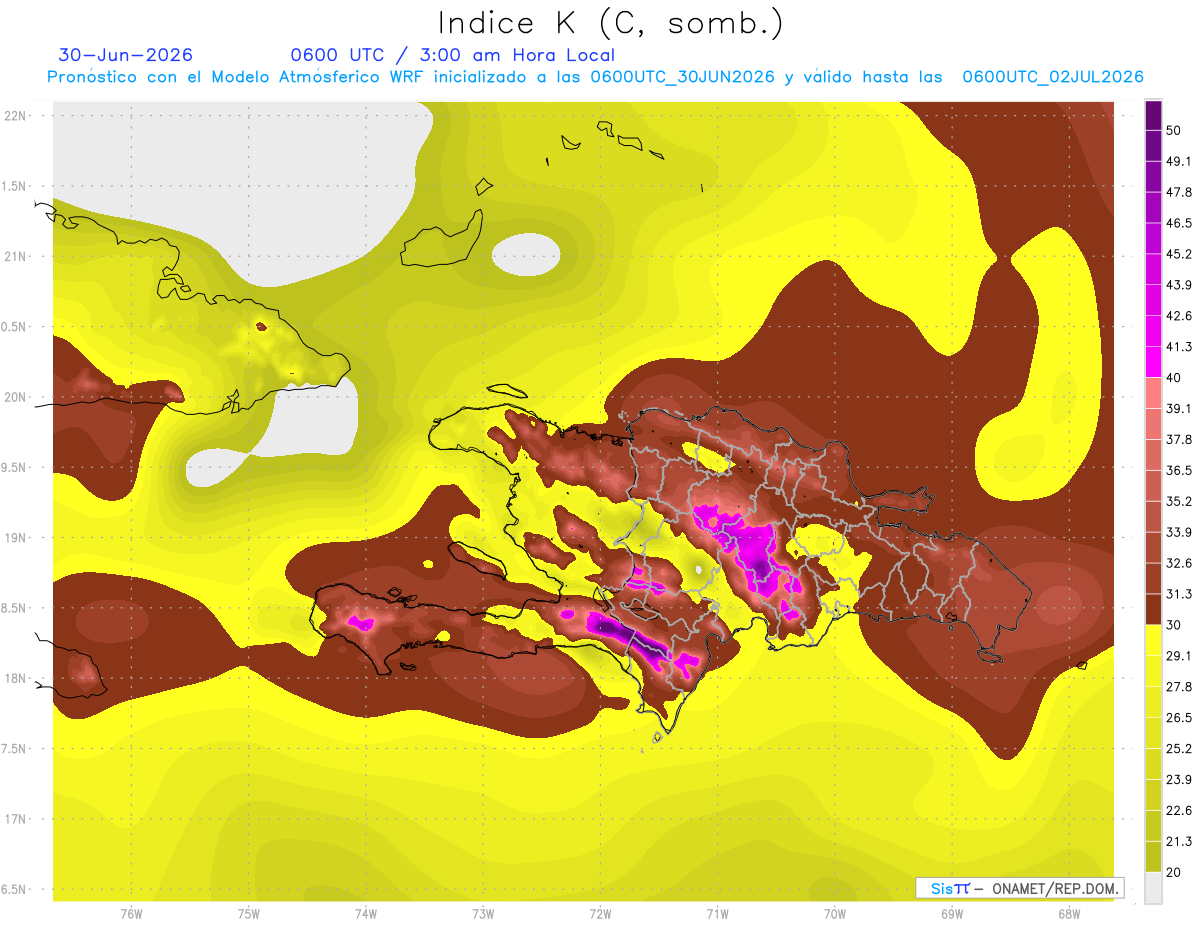Click longitude axis label "71W"

click(717, 912)
